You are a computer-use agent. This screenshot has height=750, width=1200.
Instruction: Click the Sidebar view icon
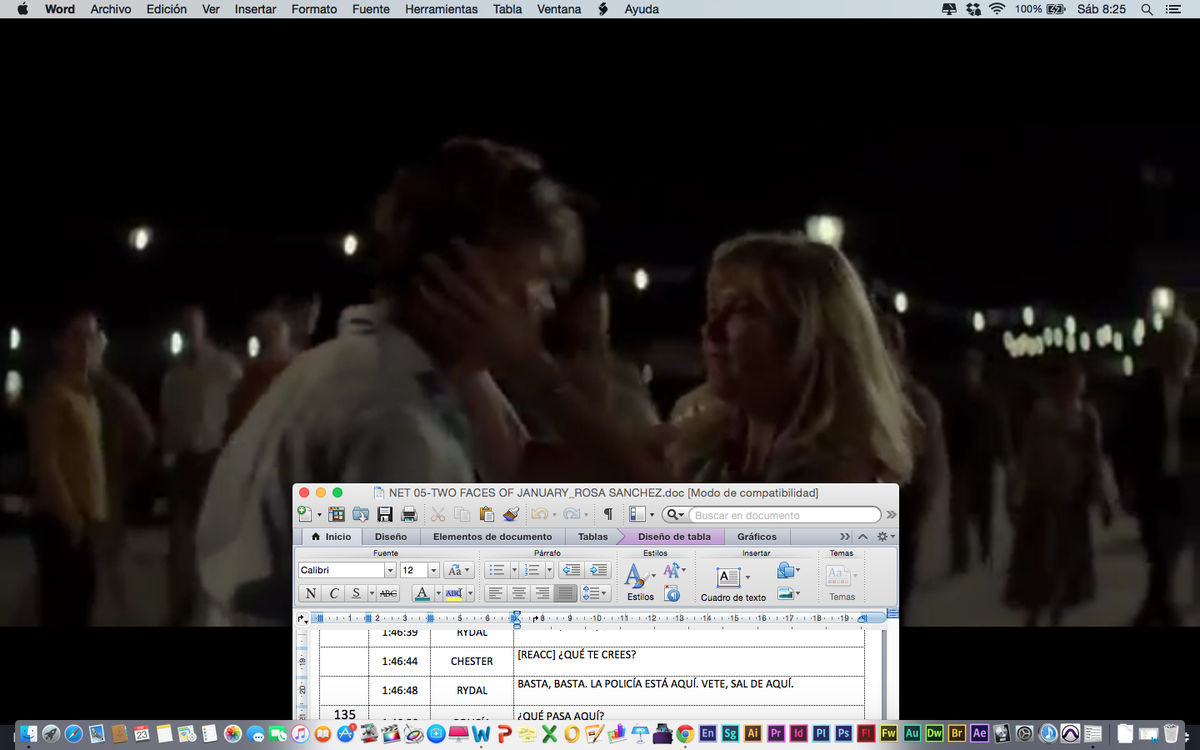(637, 514)
